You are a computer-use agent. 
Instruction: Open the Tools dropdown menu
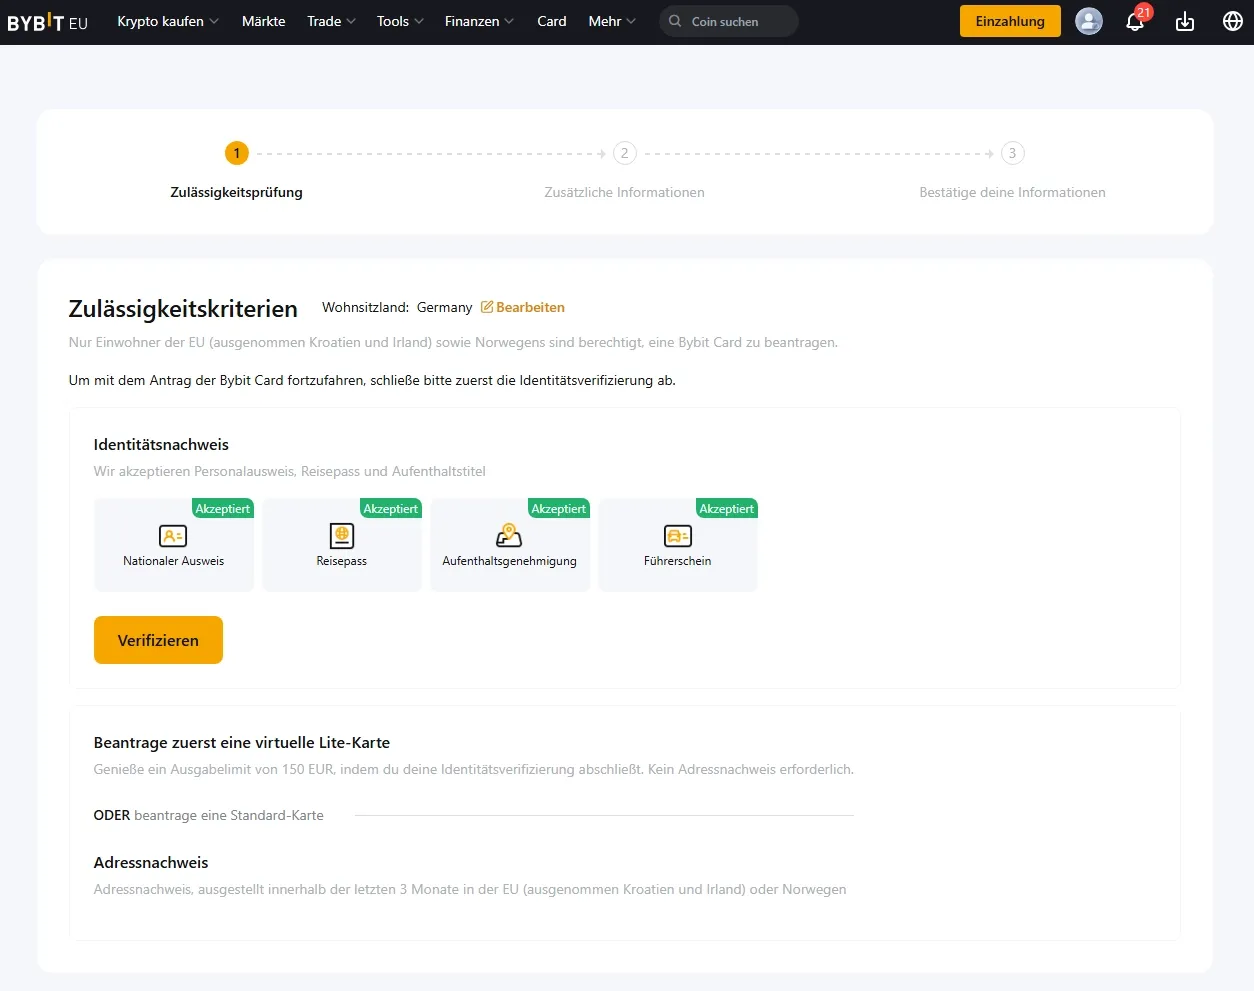tap(400, 21)
